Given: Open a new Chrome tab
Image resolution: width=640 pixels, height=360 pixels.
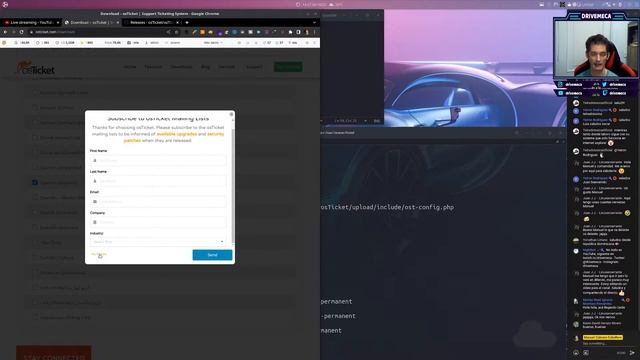Looking at the screenshot, I should [187, 22].
